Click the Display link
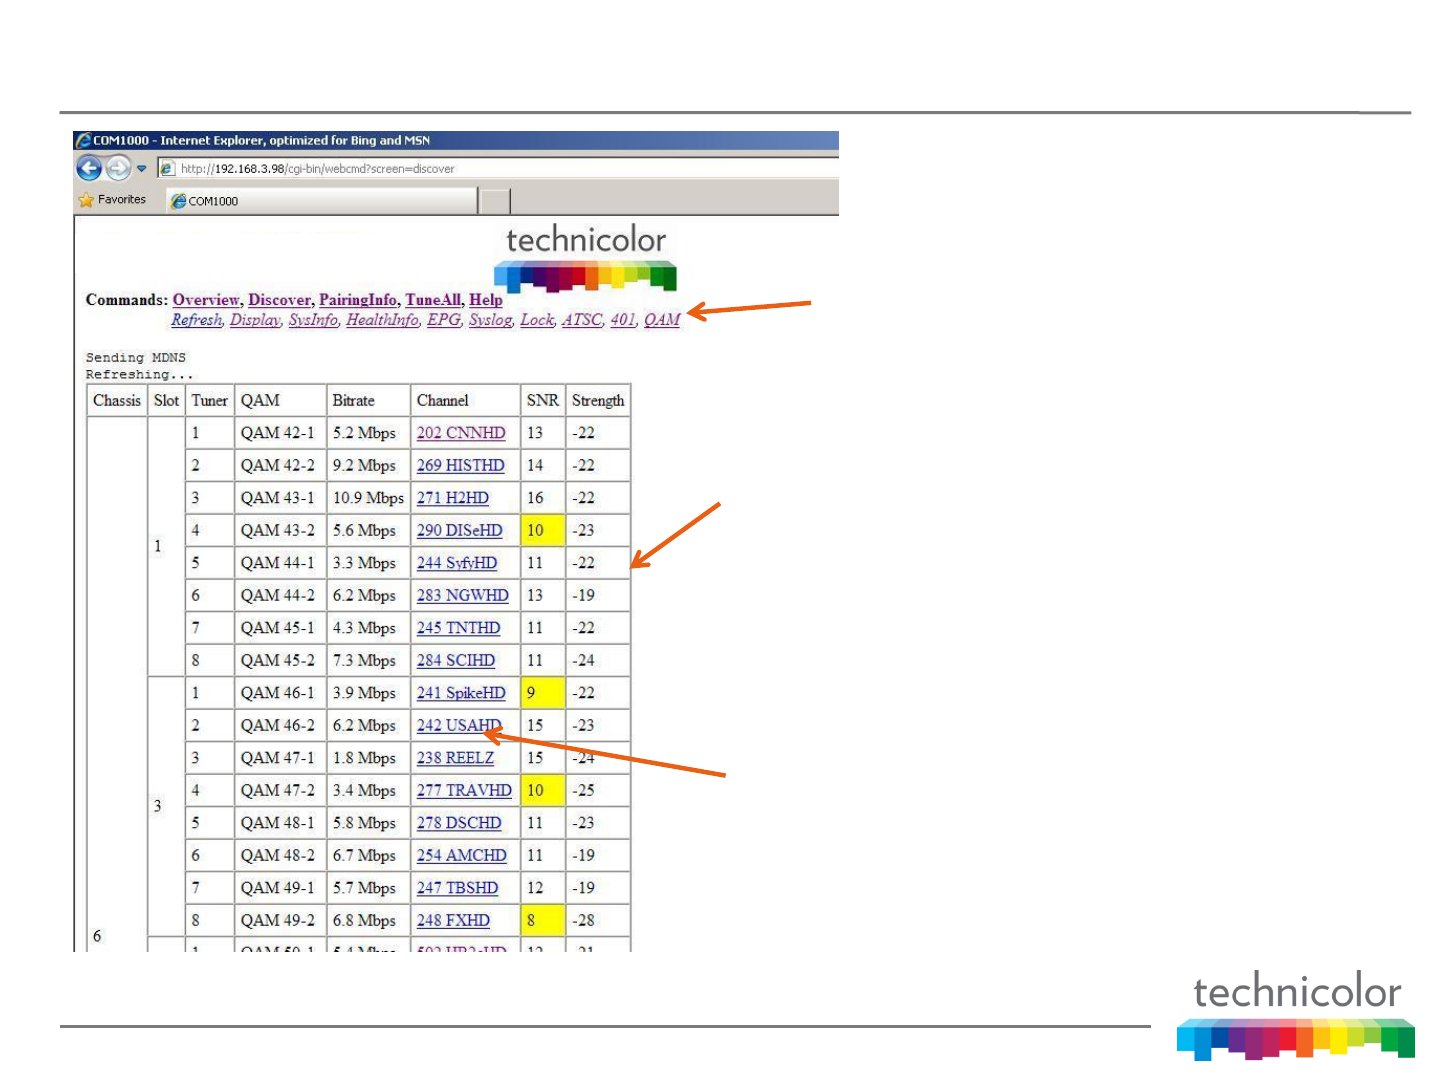 255,320
